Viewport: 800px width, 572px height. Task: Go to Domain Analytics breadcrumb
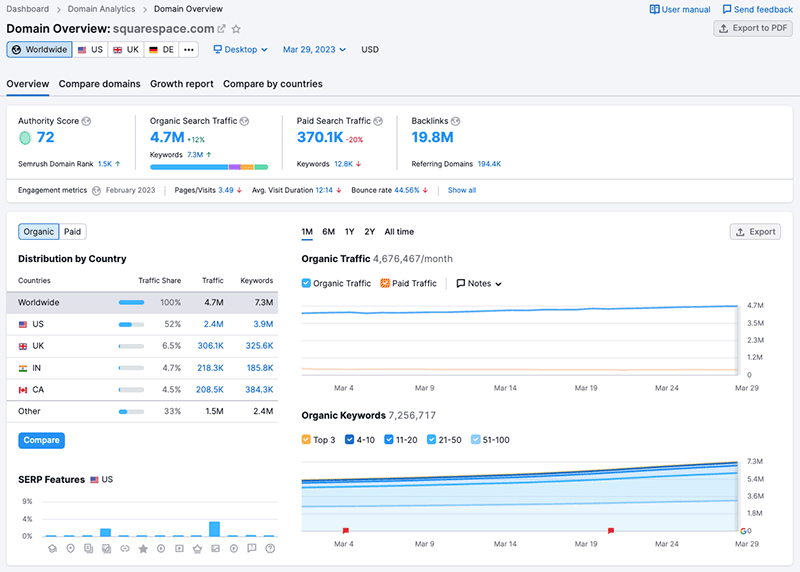(102, 9)
